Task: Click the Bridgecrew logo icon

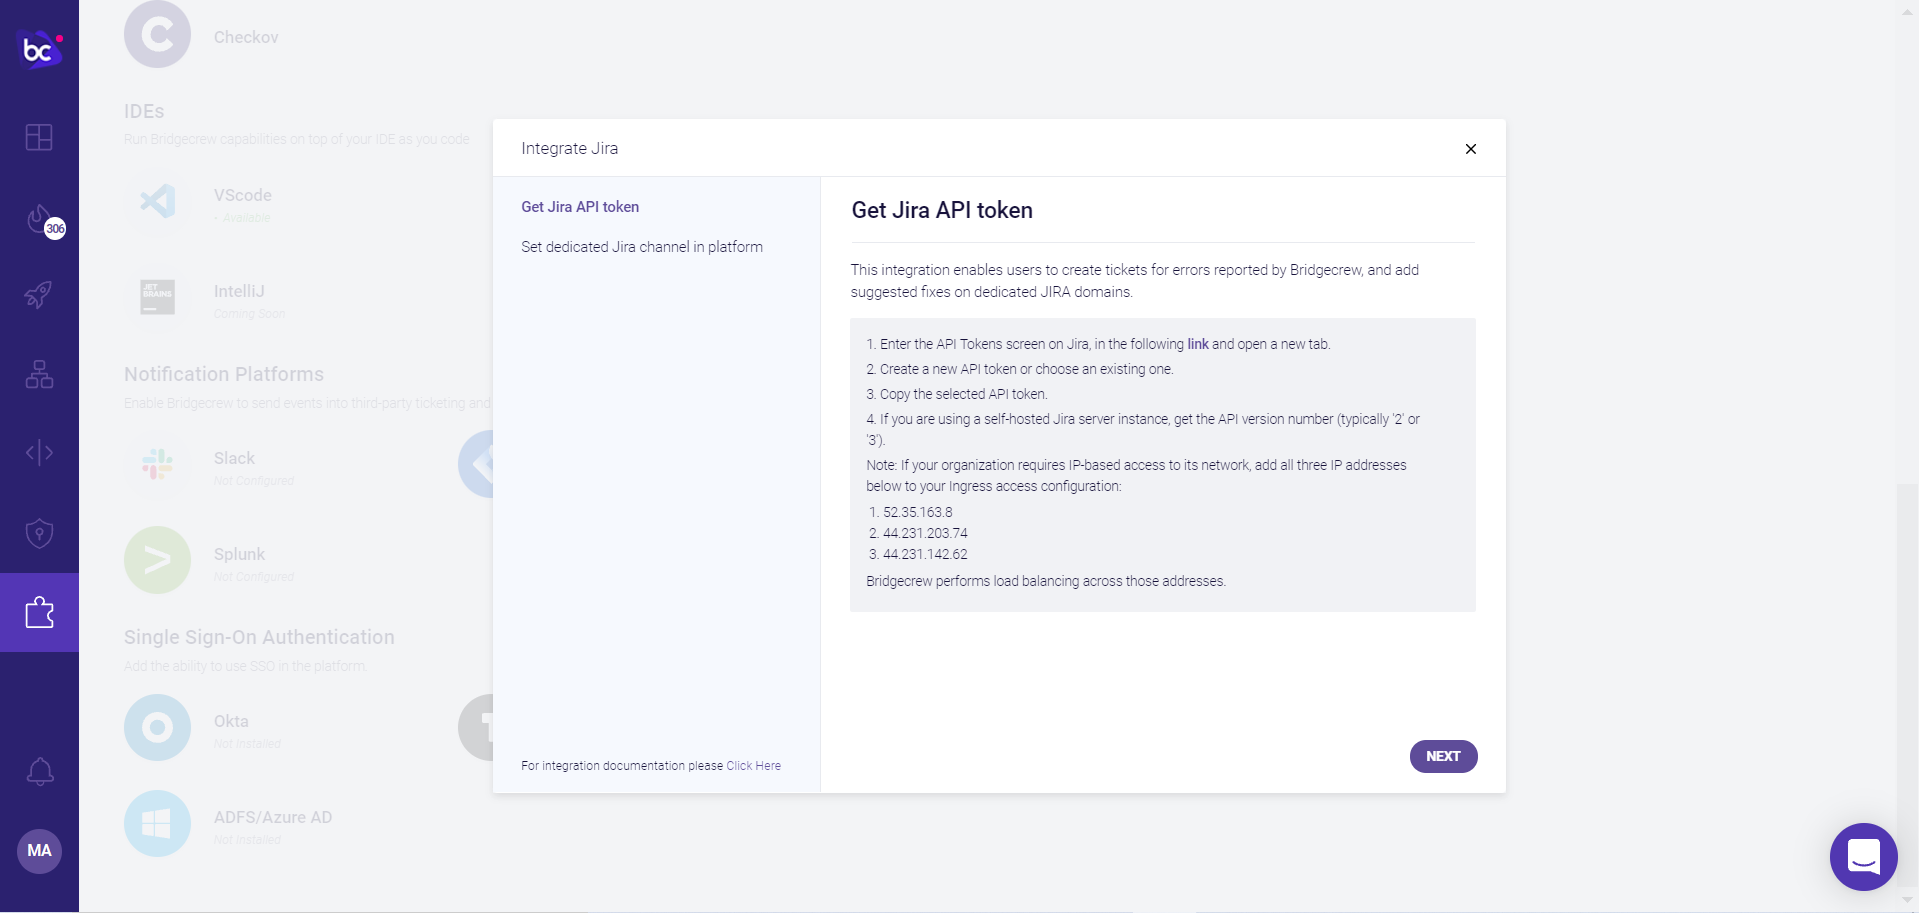Action: pyautogui.click(x=41, y=48)
